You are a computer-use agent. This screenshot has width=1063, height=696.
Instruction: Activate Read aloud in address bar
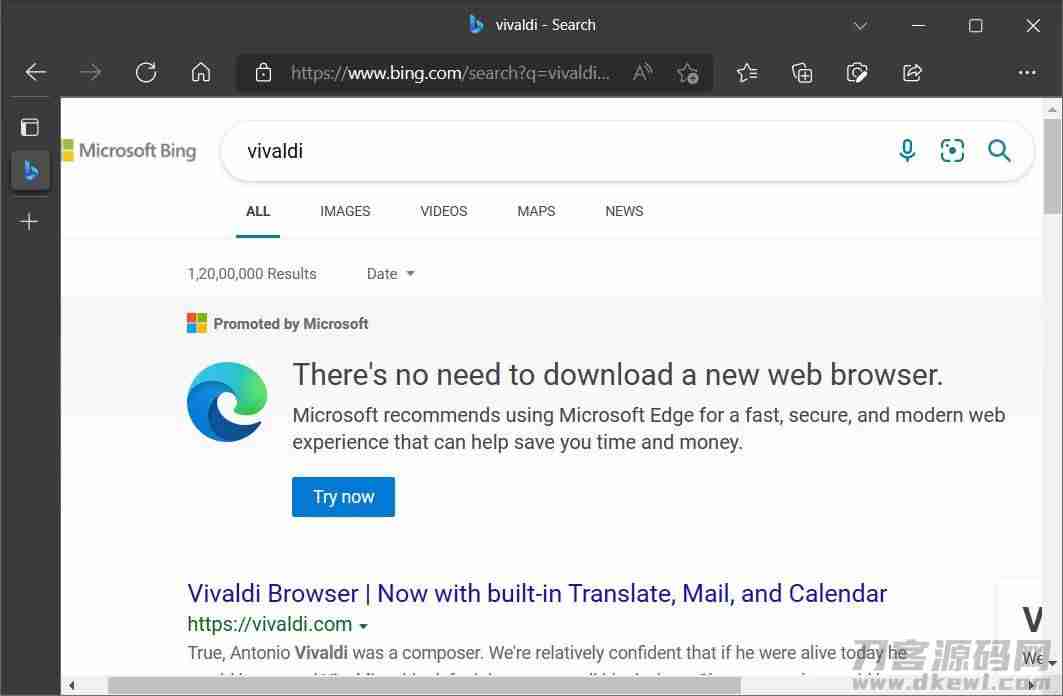point(642,72)
